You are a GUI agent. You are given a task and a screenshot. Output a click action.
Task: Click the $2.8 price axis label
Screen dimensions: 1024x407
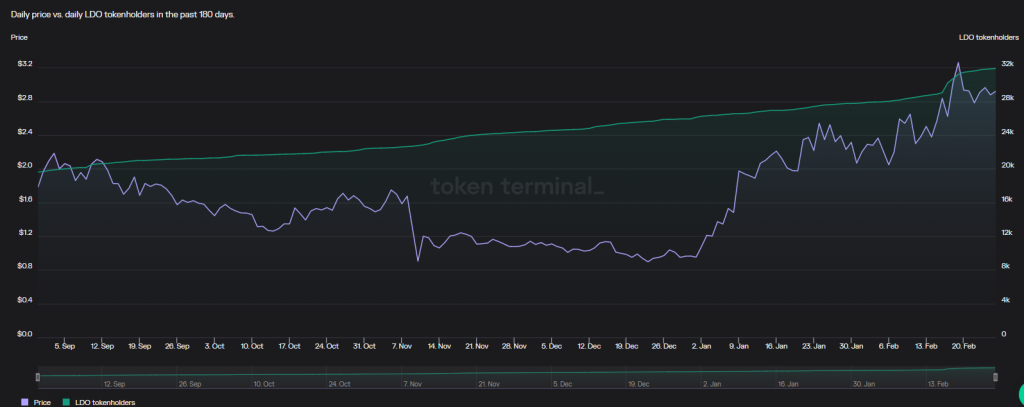click(x=25, y=100)
